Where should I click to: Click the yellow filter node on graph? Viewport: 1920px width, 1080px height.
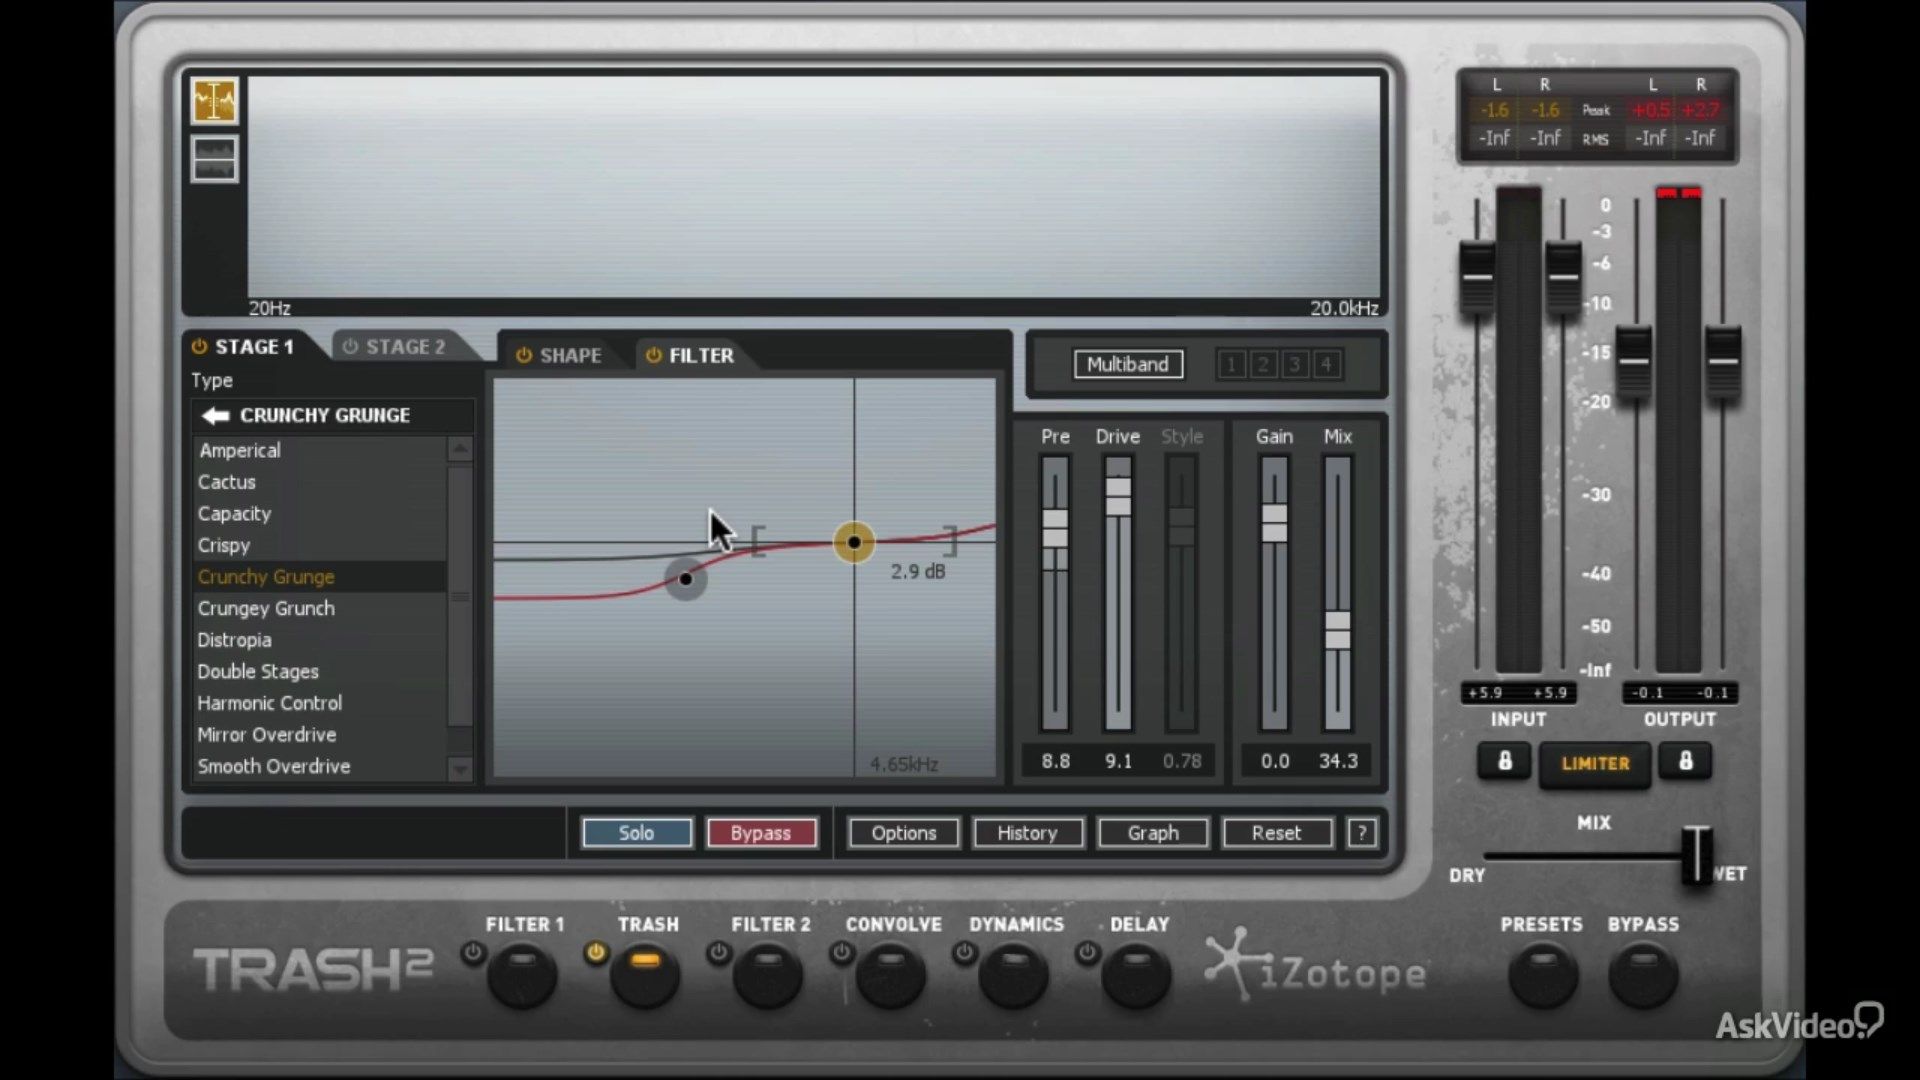(x=854, y=542)
